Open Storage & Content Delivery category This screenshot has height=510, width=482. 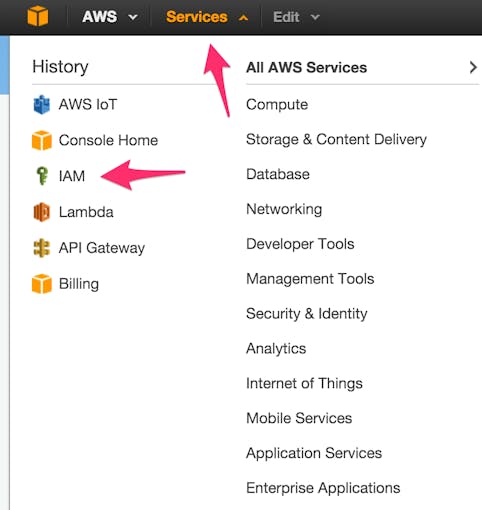coord(336,139)
